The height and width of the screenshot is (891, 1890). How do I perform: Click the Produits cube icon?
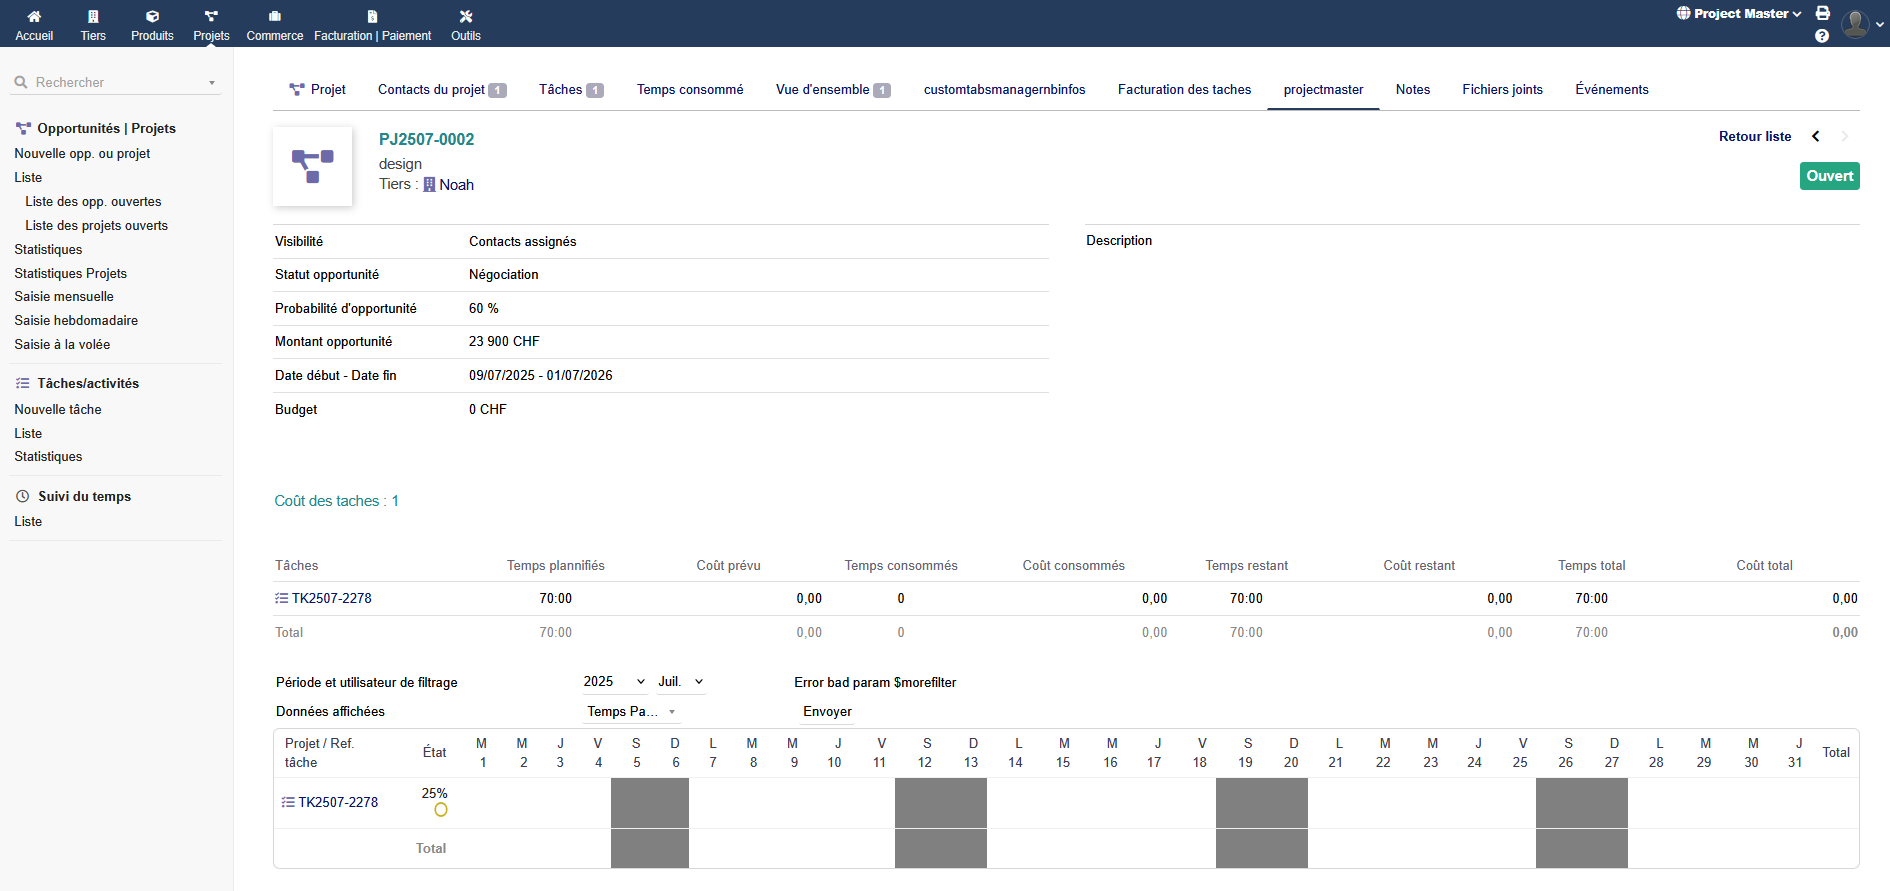[152, 17]
